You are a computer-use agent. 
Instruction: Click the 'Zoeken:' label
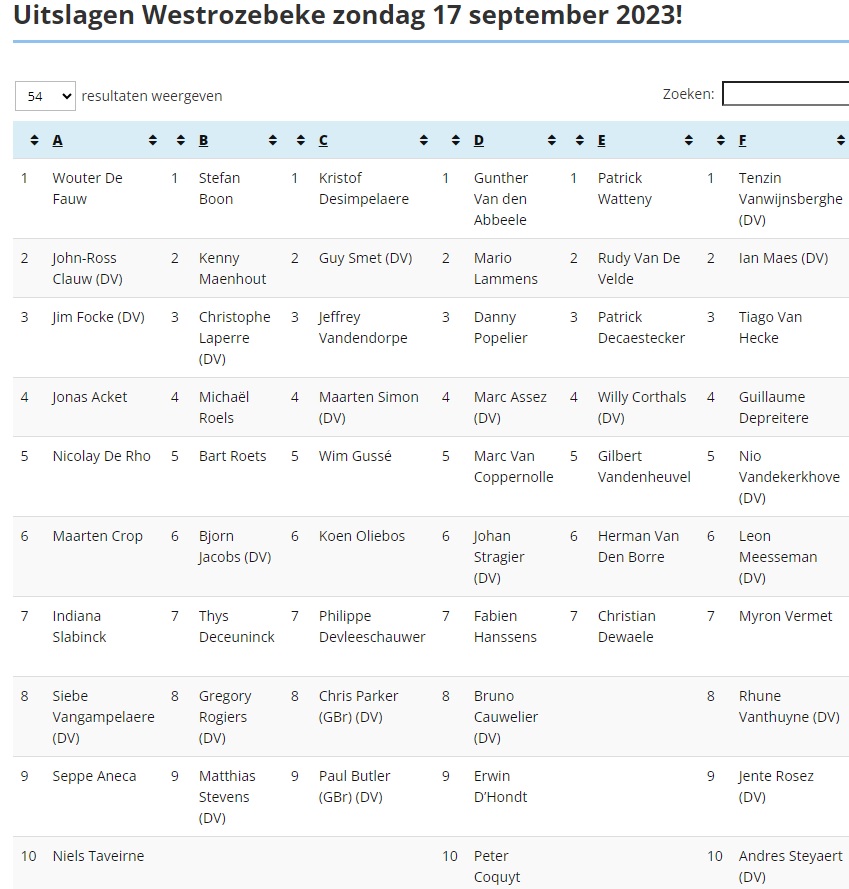tap(689, 94)
